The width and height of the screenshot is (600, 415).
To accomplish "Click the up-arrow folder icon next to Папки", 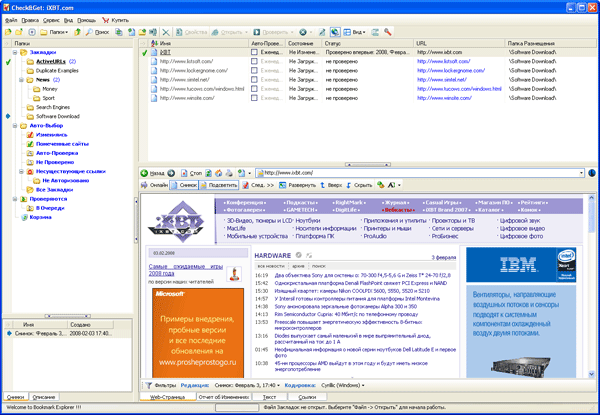I will (x=78, y=32).
